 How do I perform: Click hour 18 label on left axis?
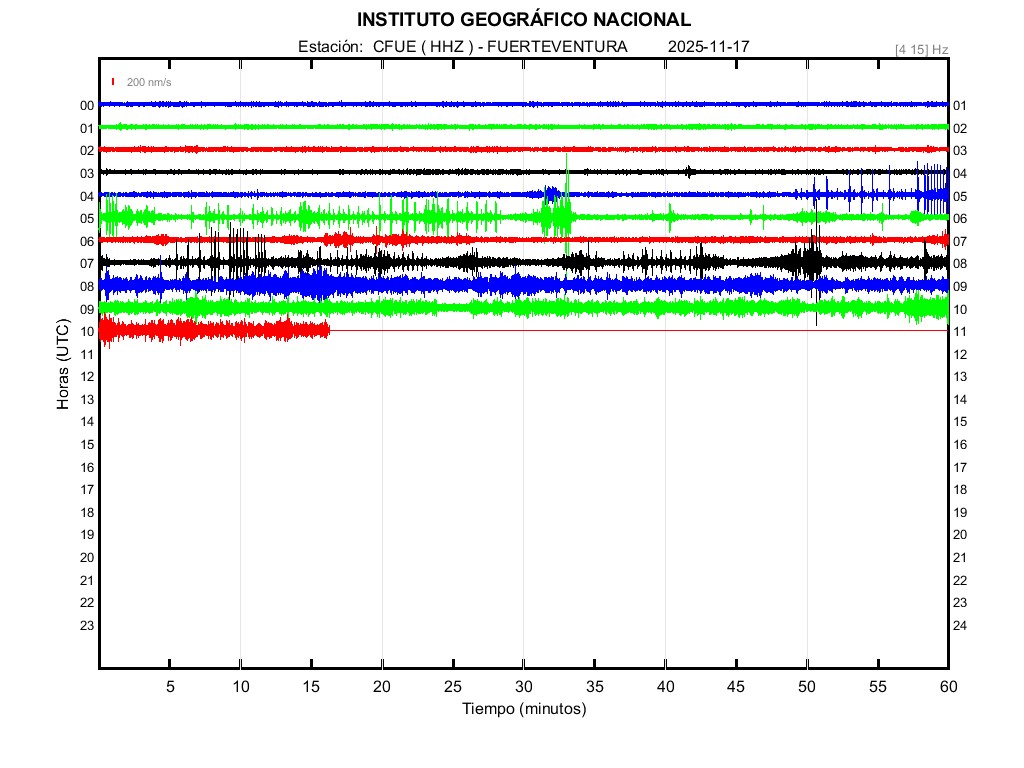pos(87,513)
